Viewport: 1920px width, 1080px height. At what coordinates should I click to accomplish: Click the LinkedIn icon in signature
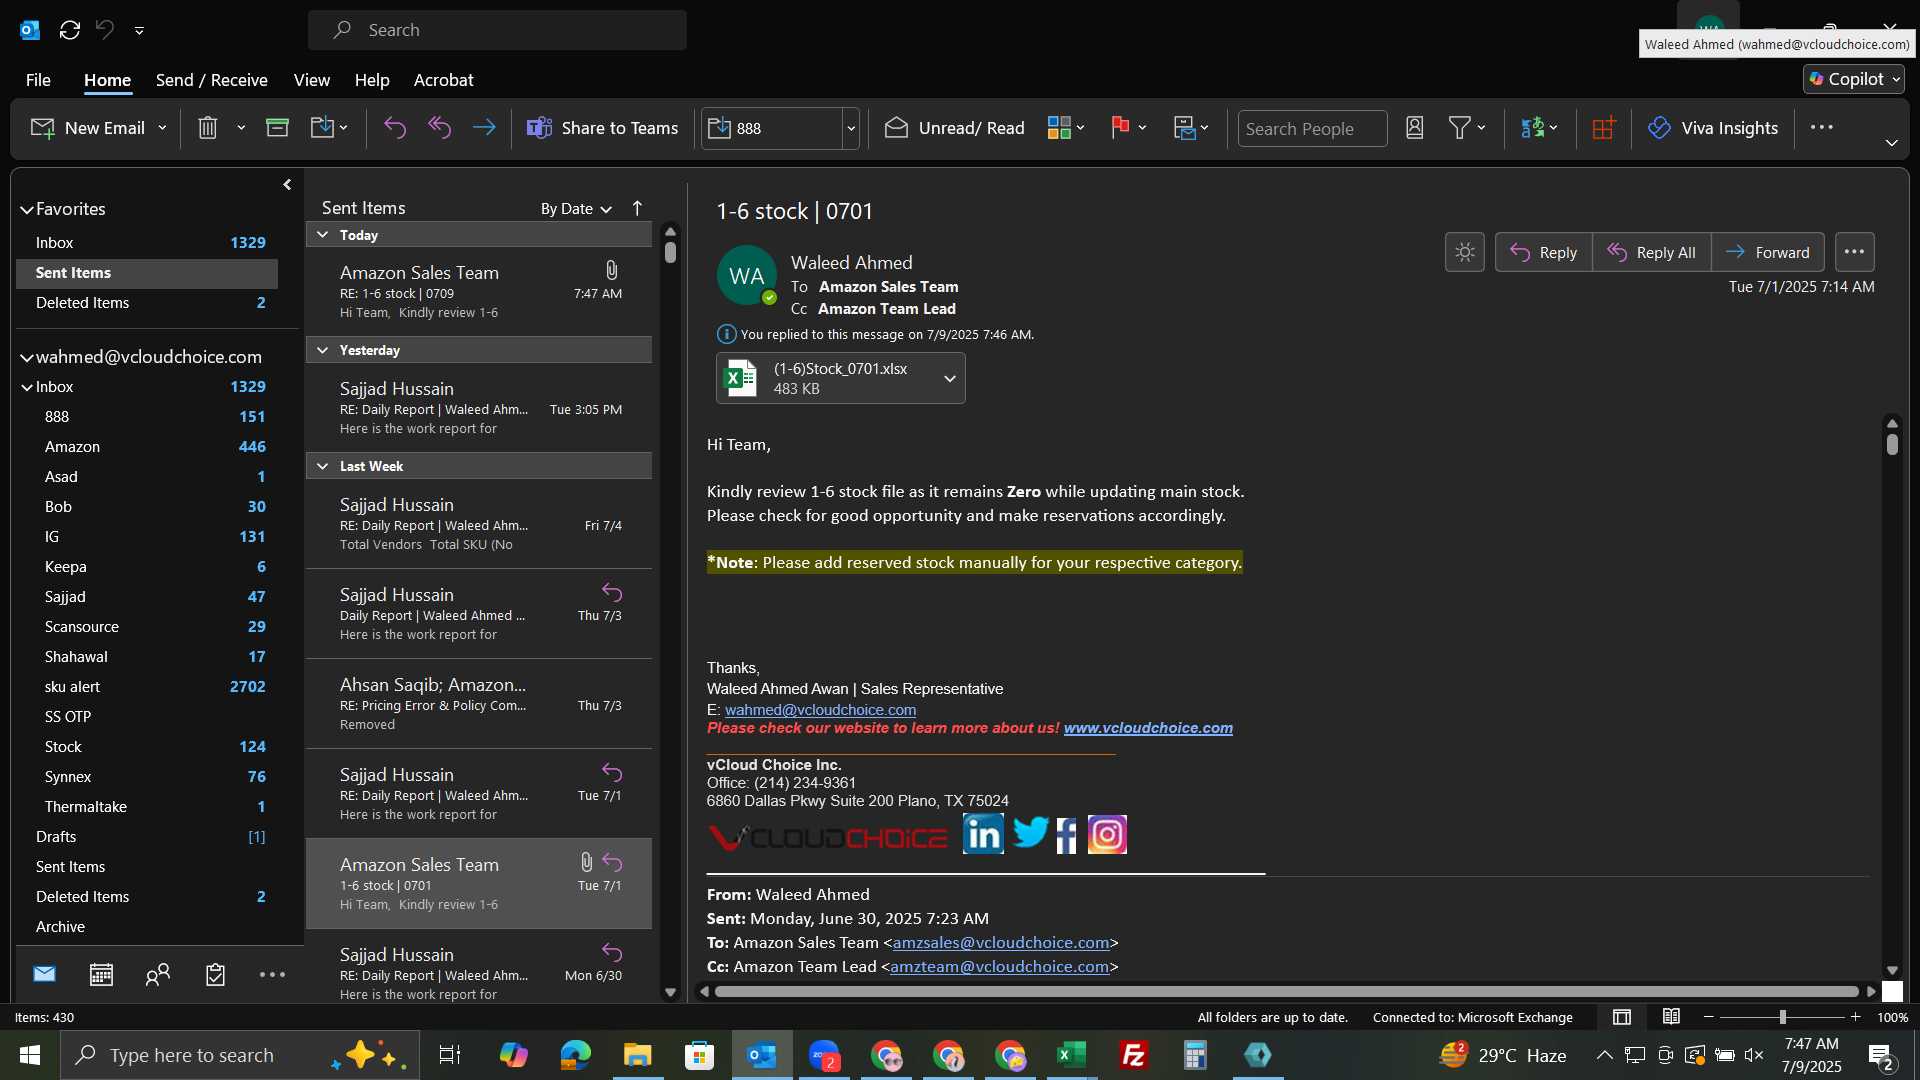click(x=983, y=834)
